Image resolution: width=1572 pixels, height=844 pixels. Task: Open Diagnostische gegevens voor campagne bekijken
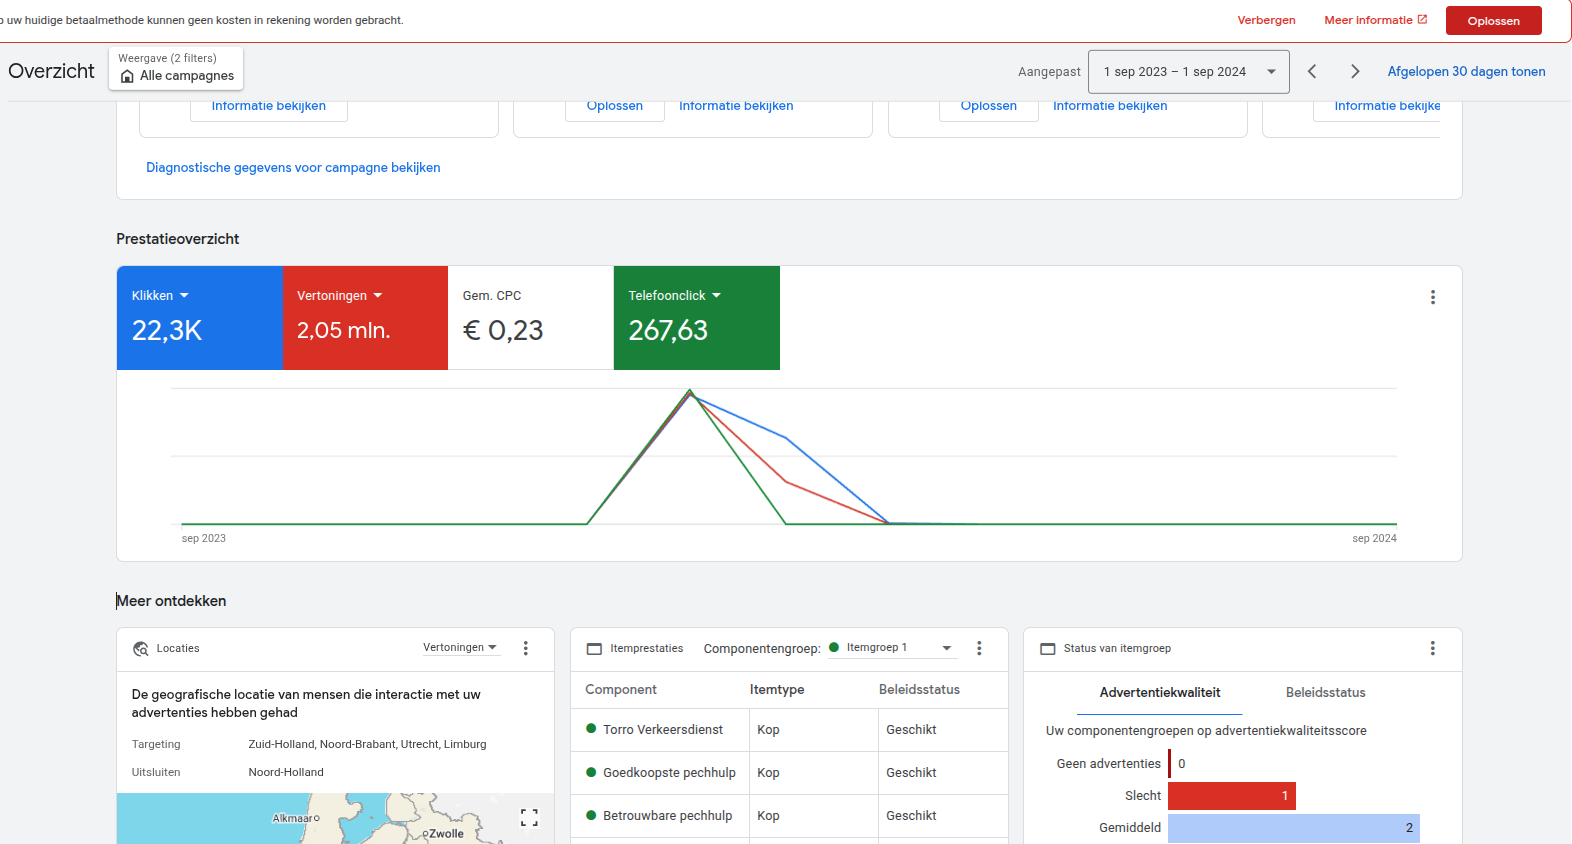click(293, 167)
